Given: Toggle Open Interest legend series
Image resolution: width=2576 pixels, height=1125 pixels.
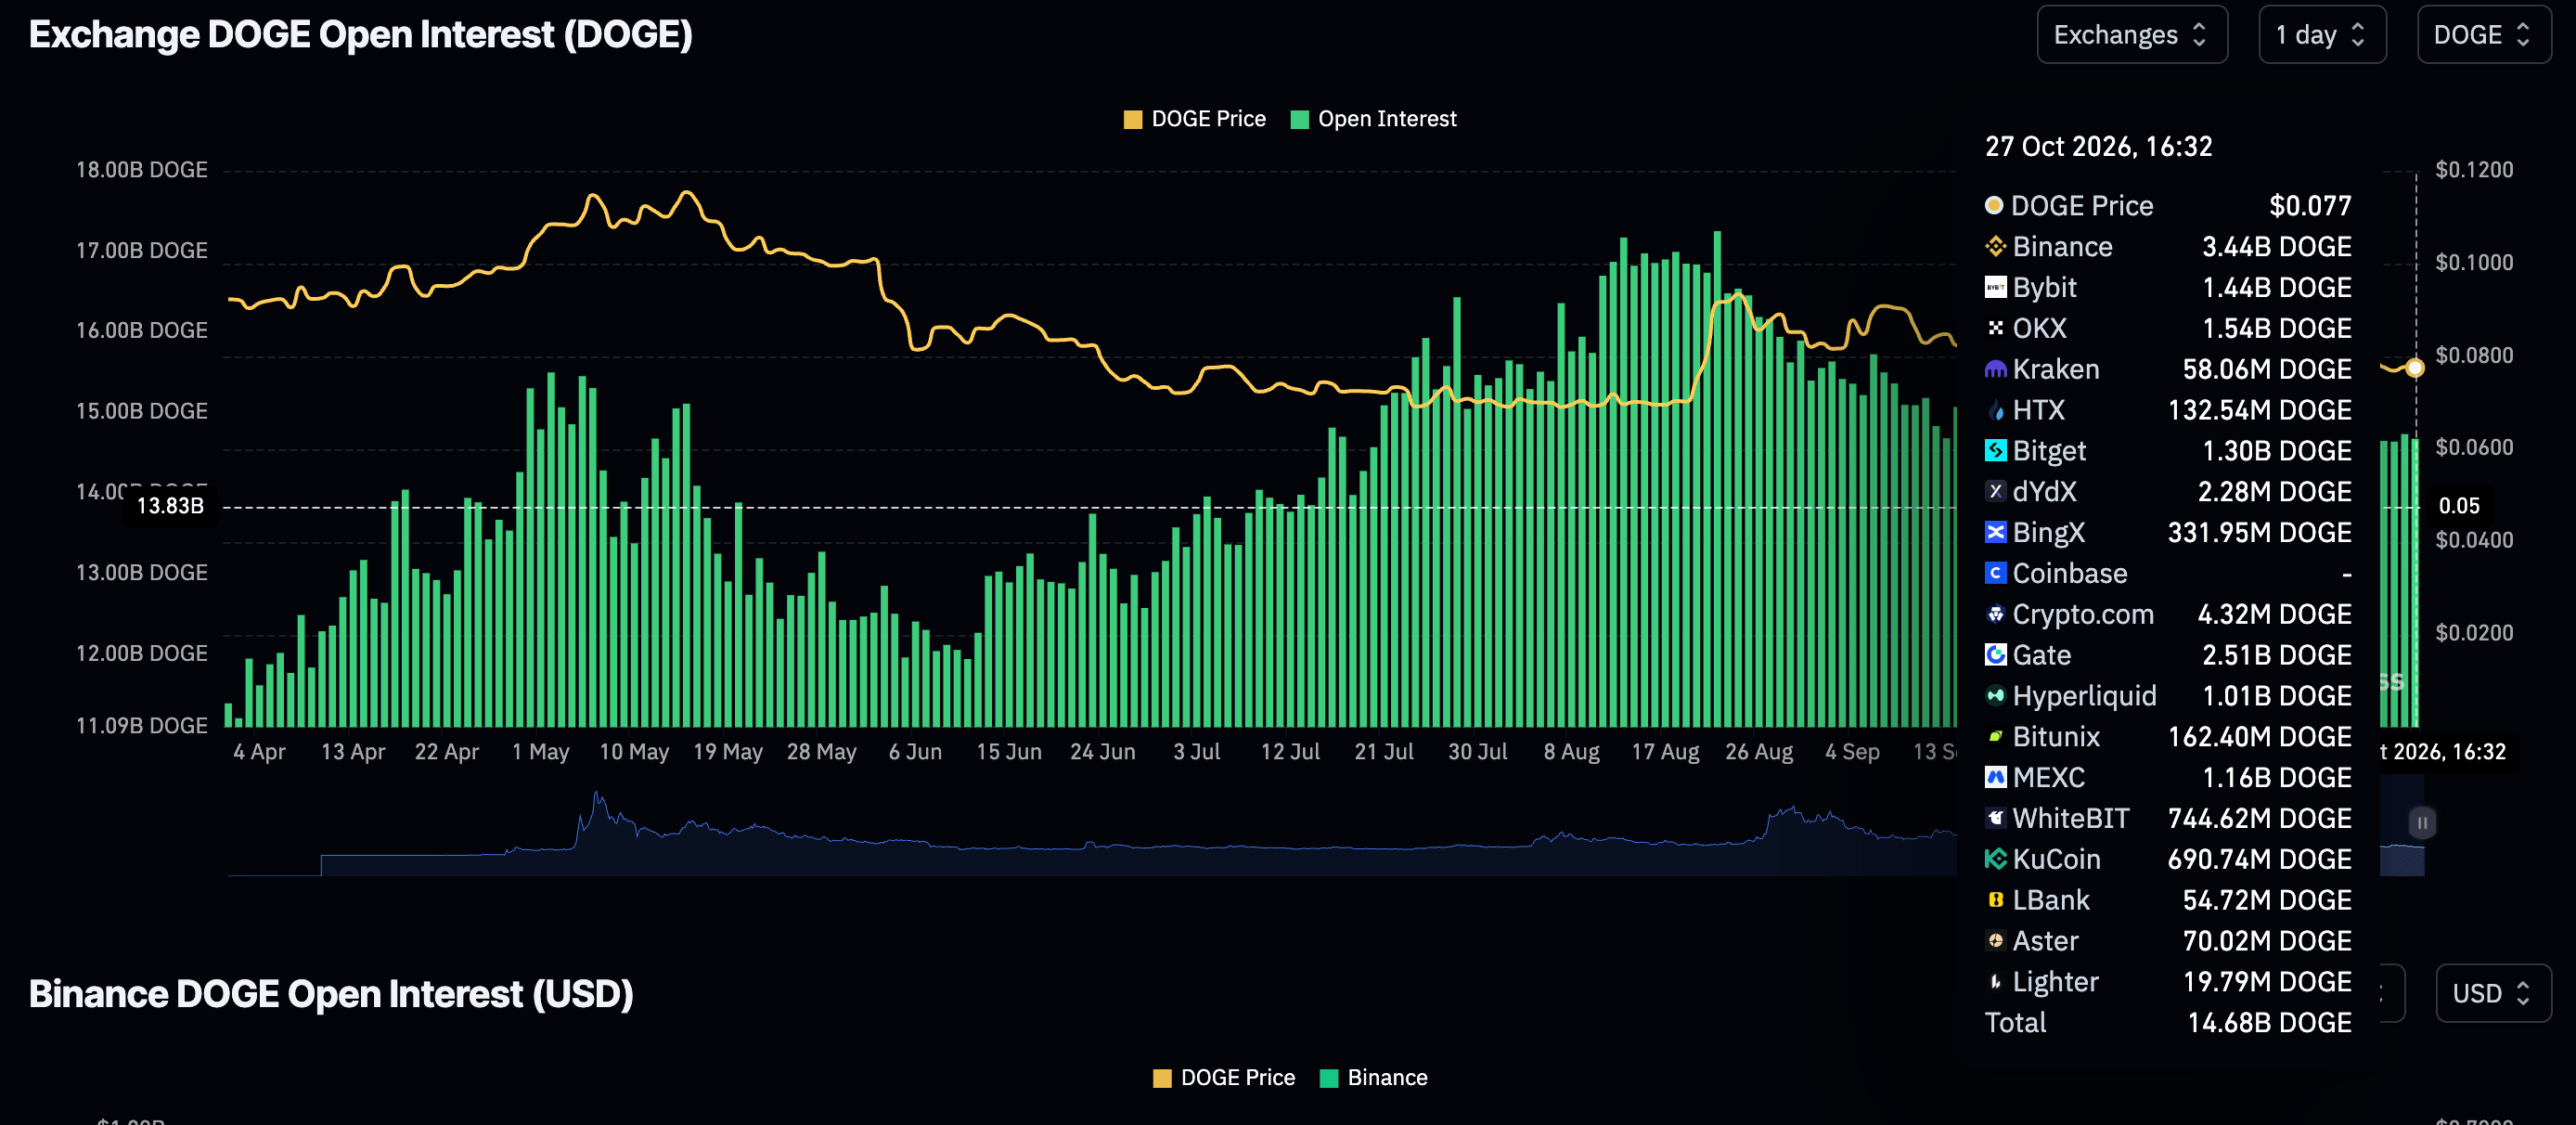Looking at the screenshot, I should [x=1373, y=119].
